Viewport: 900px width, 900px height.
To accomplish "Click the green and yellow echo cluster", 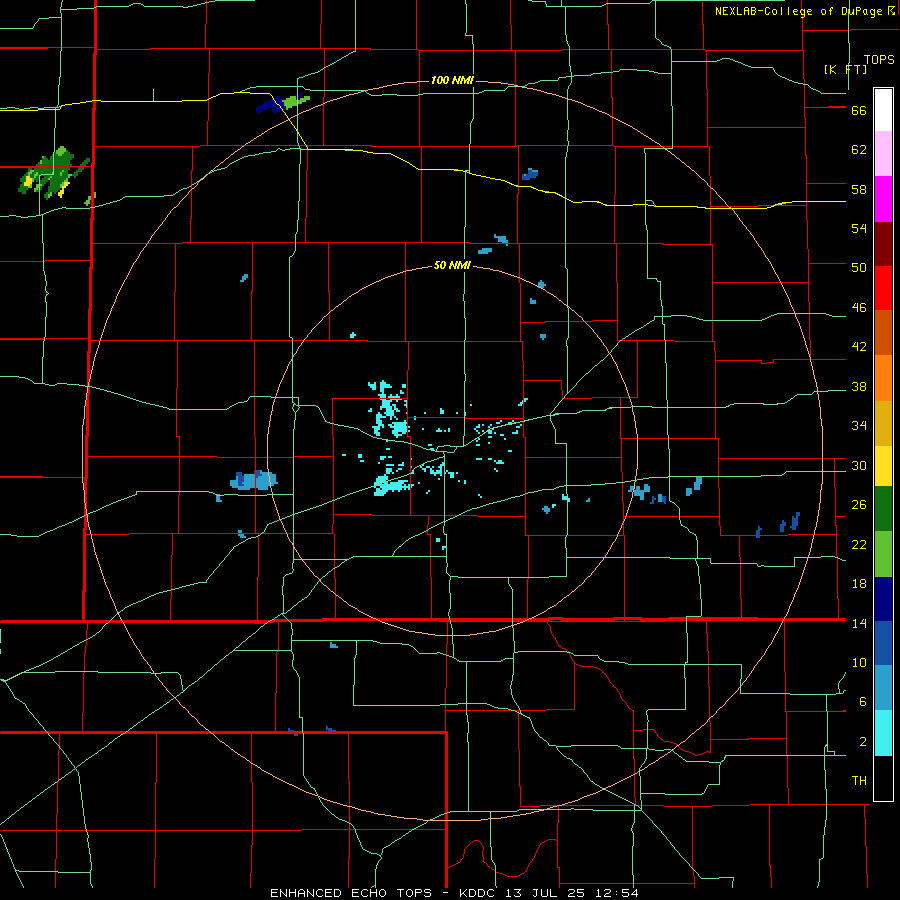I will pos(53,173).
